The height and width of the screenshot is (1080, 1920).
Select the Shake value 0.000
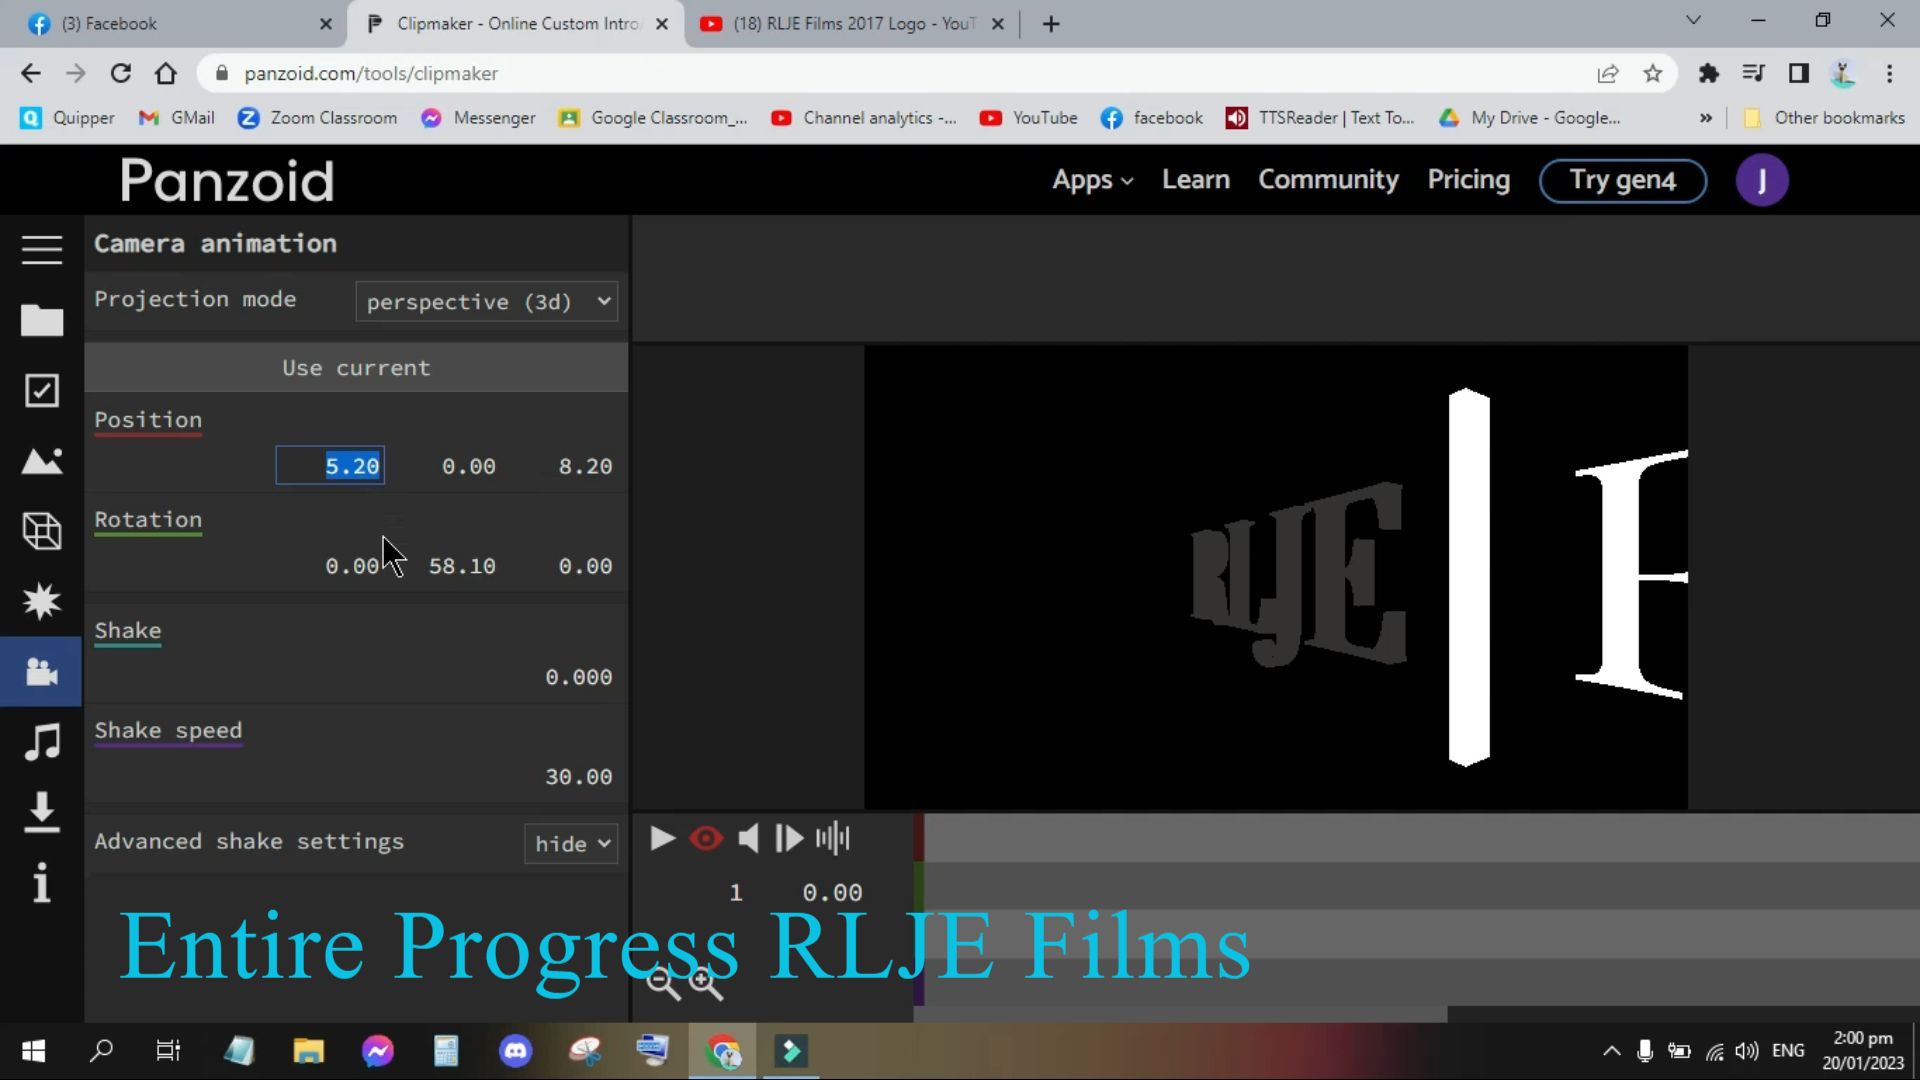(x=578, y=677)
